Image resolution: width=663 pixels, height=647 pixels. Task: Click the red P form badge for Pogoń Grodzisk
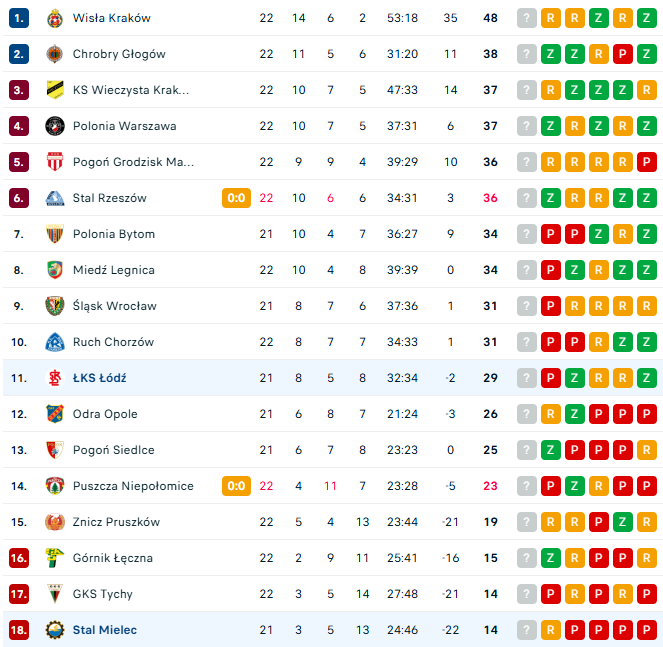coord(646,162)
